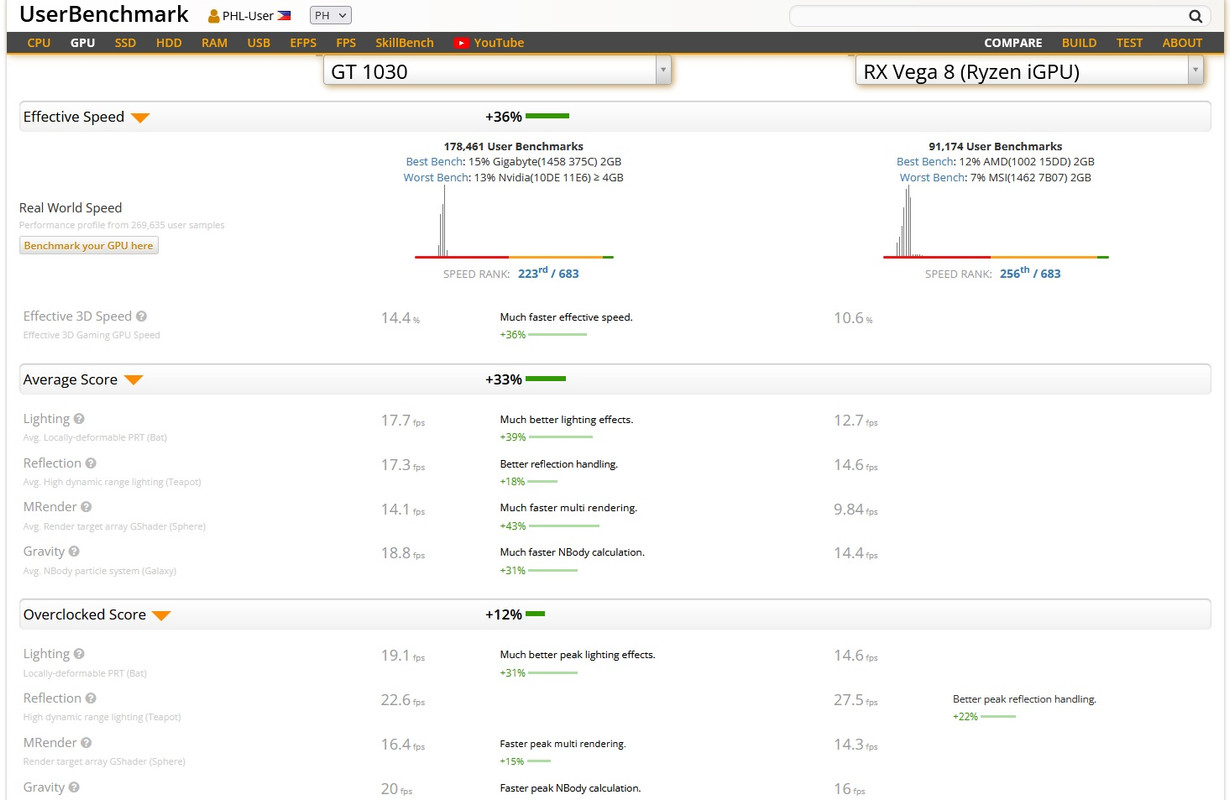The image size is (1230, 800).
Task: Open the PH country dropdown
Action: (330, 16)
